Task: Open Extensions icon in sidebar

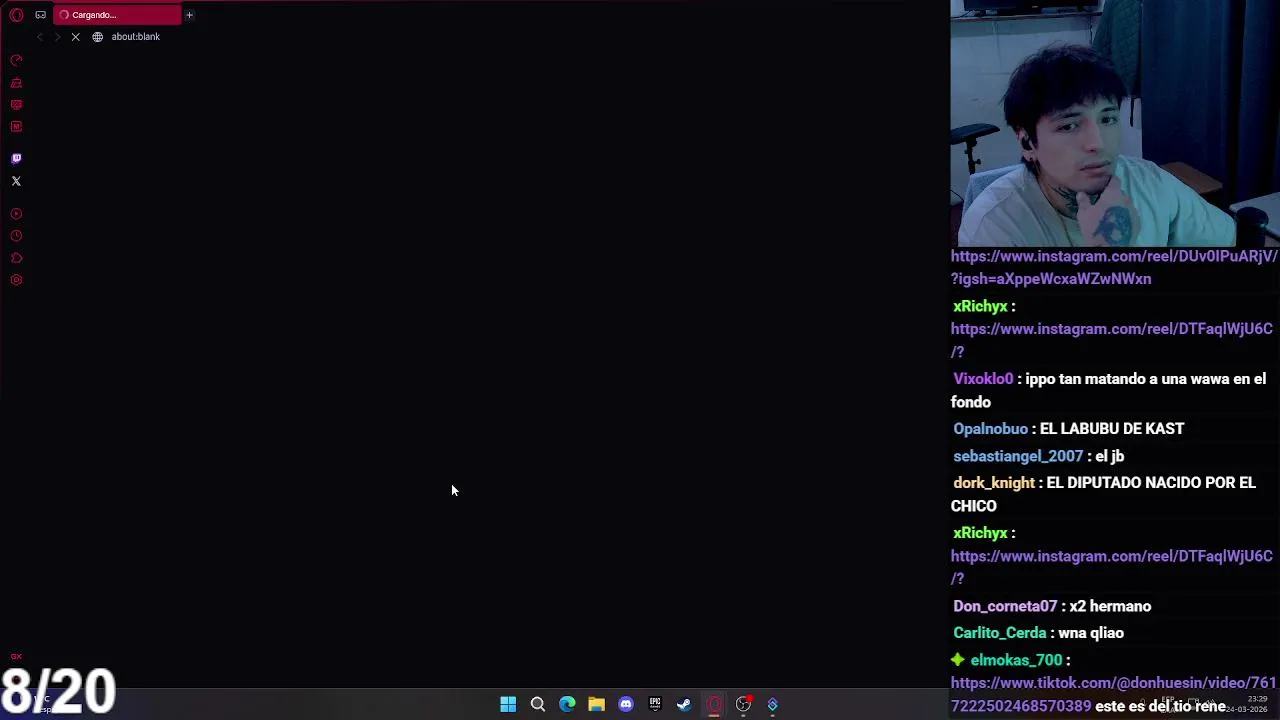Action: (16, 258)
